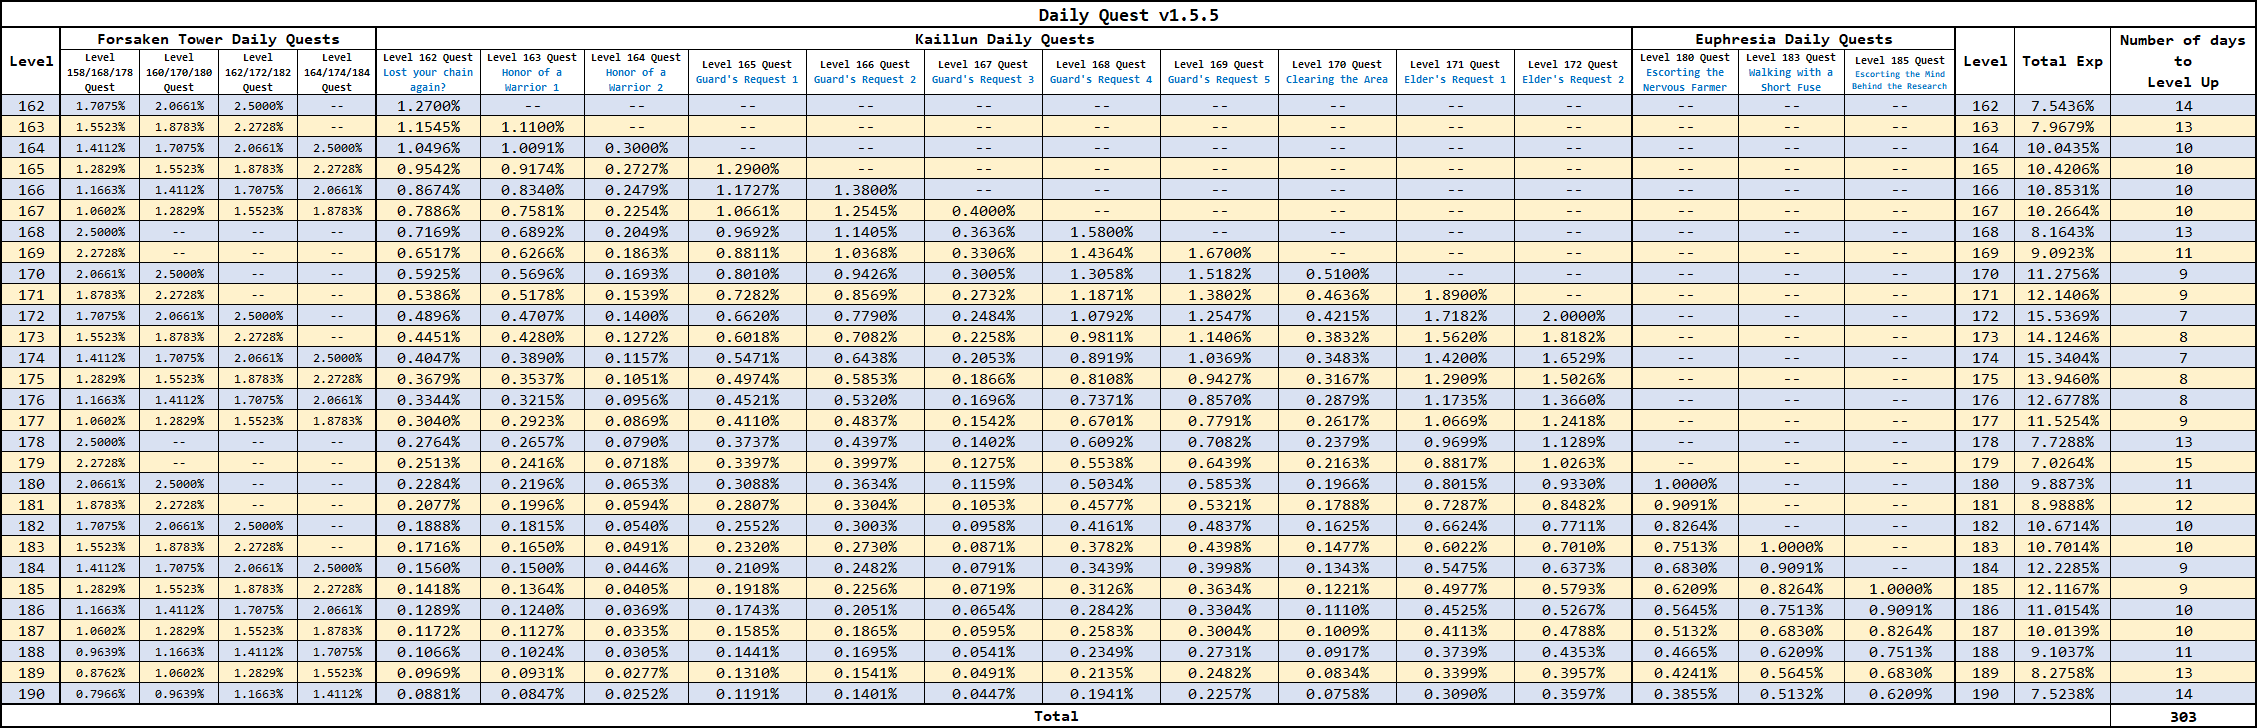
Task: Click the "0.3000%" cell in the level 164 row
Action: [636, 148]
